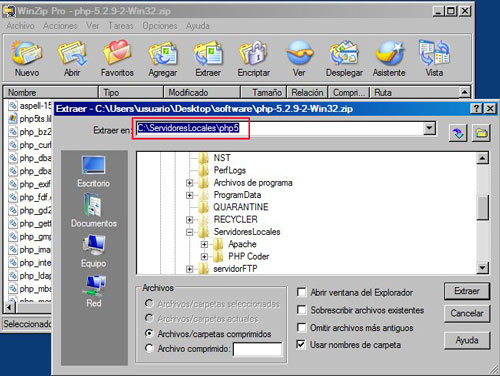Check Abrir ventana del Explorador
The width and height of the screenshot is (500, 376).
pyautogui.click(x=301, y=292)
